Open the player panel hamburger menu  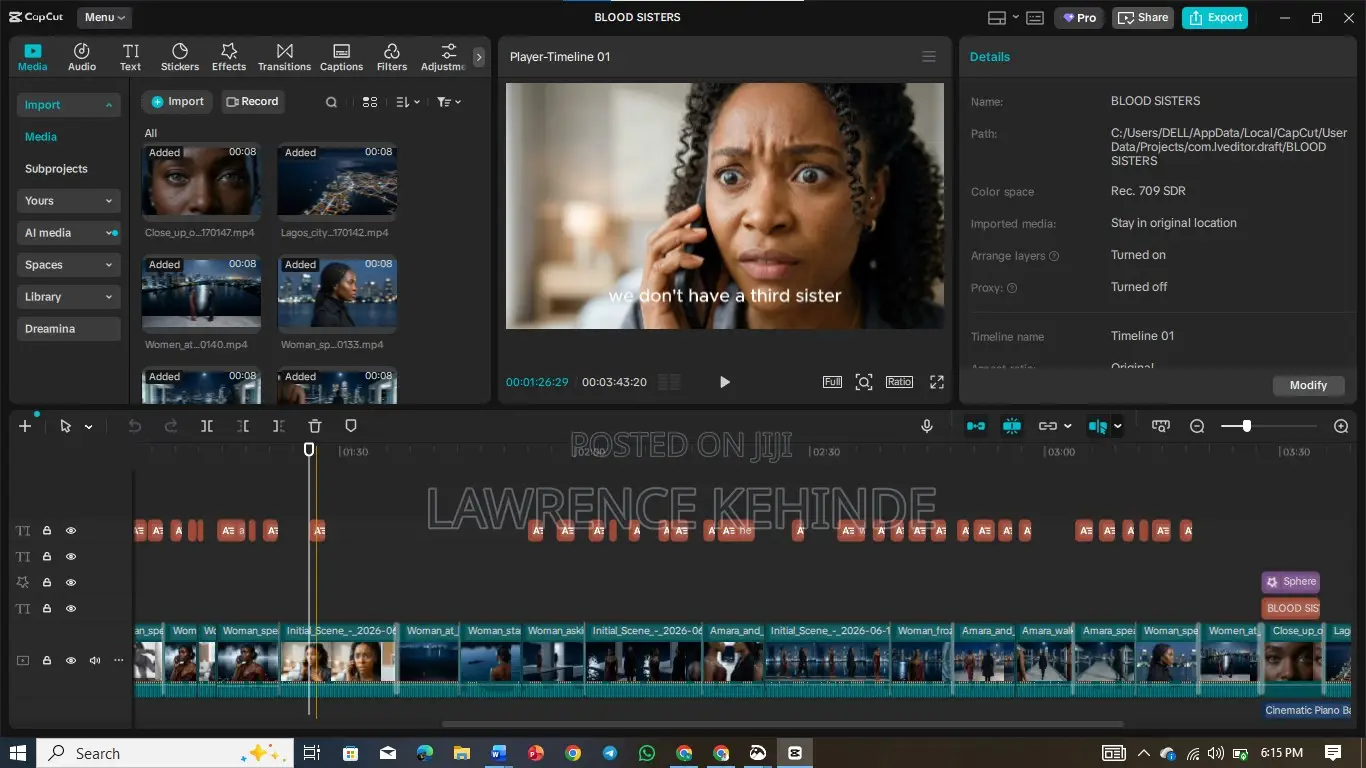[929, 57]
